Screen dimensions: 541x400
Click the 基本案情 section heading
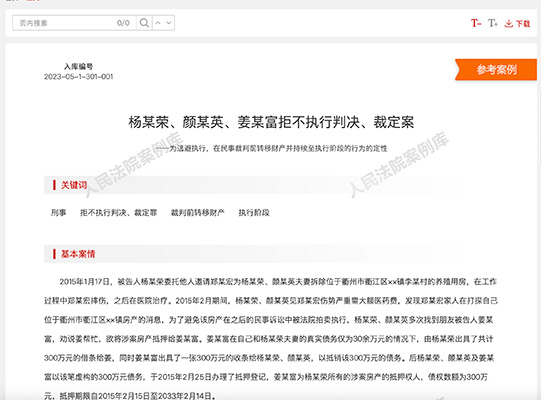click(x=78, y=254)
